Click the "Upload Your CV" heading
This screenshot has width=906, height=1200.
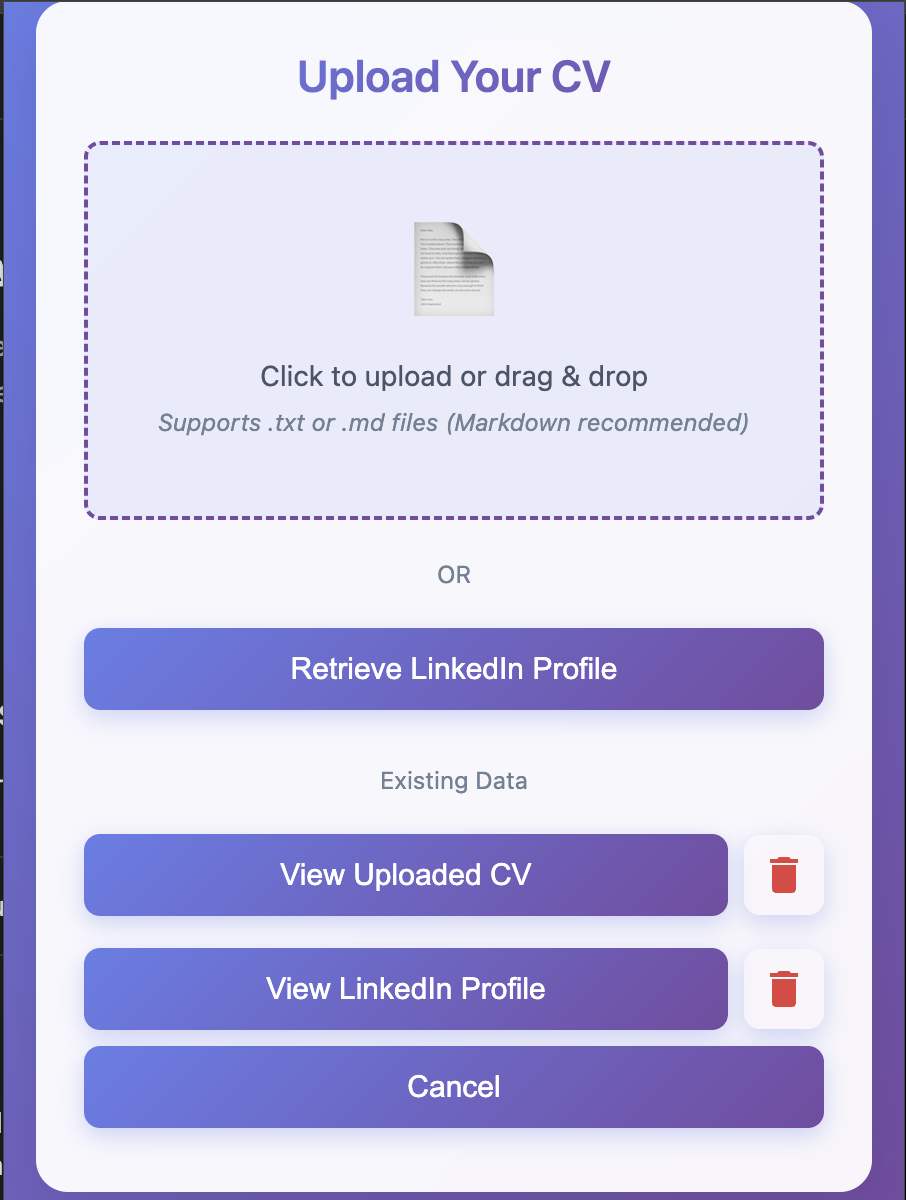tap(454, 77)
